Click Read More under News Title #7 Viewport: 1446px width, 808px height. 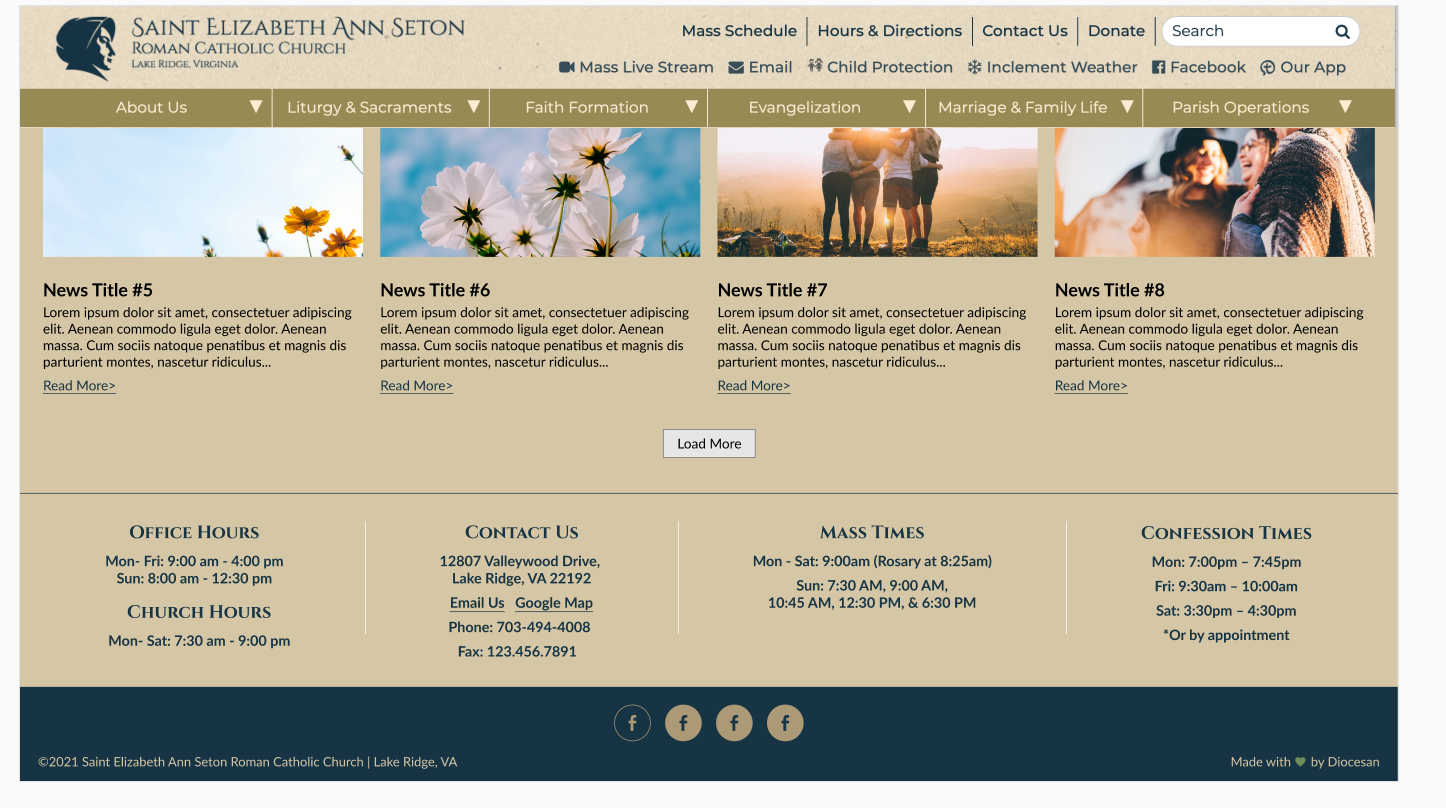click(753, 386)
